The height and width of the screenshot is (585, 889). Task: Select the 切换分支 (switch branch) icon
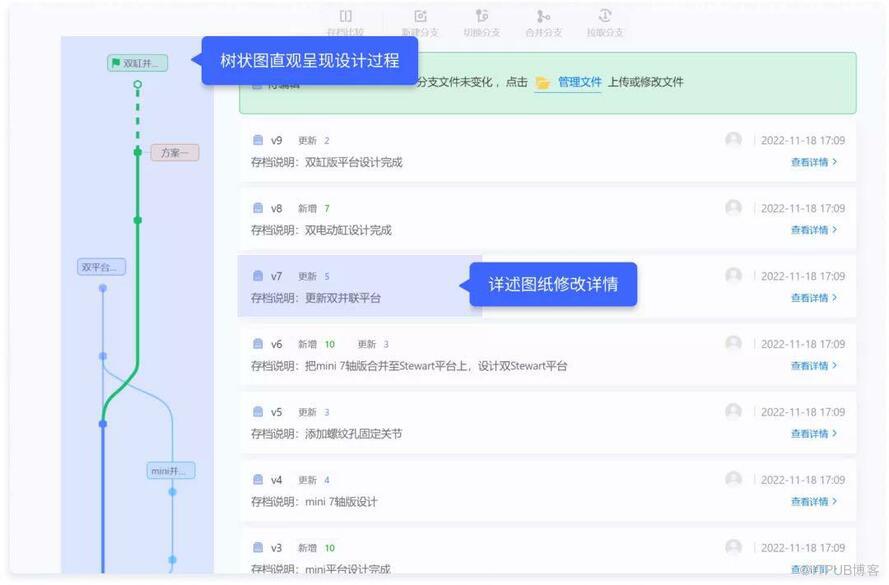[x=482, y=17]
